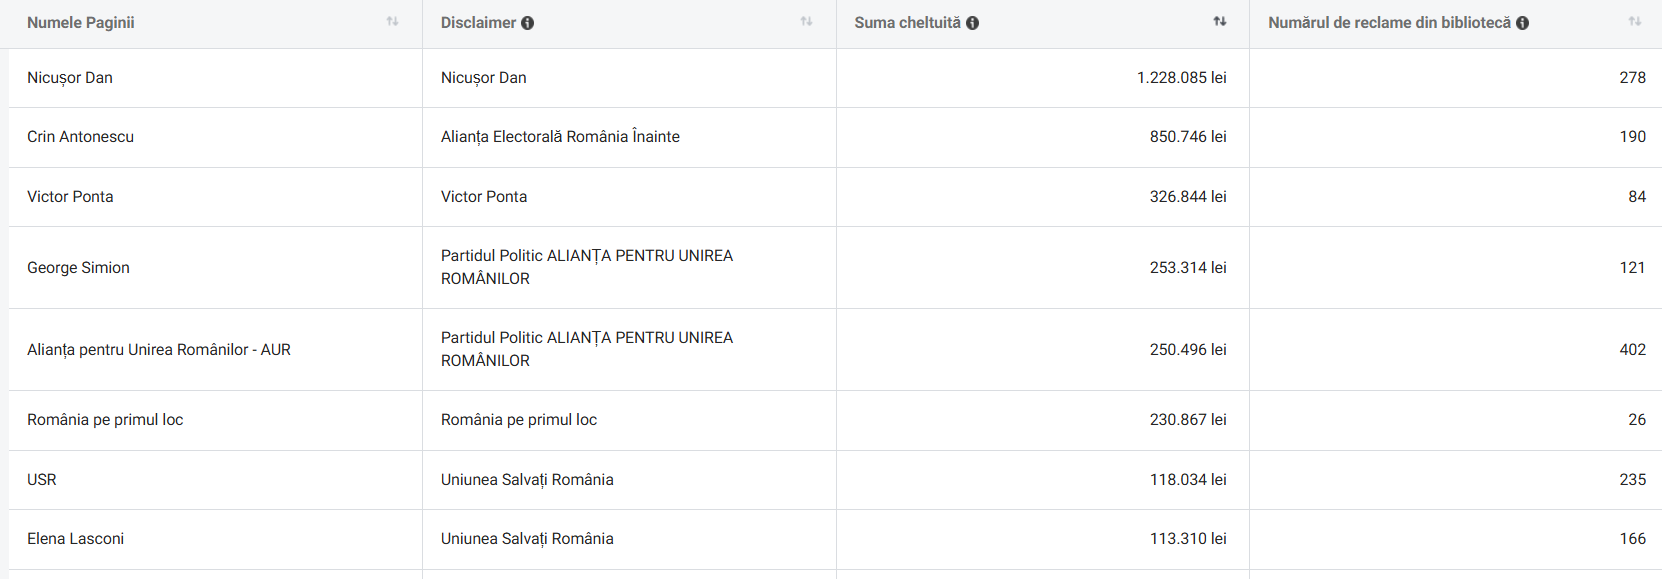Click Alianța Electorală România Înainte disclaimer
Image resolution: width=1662 pixels, height=579 pixels.
coord(560,137)
